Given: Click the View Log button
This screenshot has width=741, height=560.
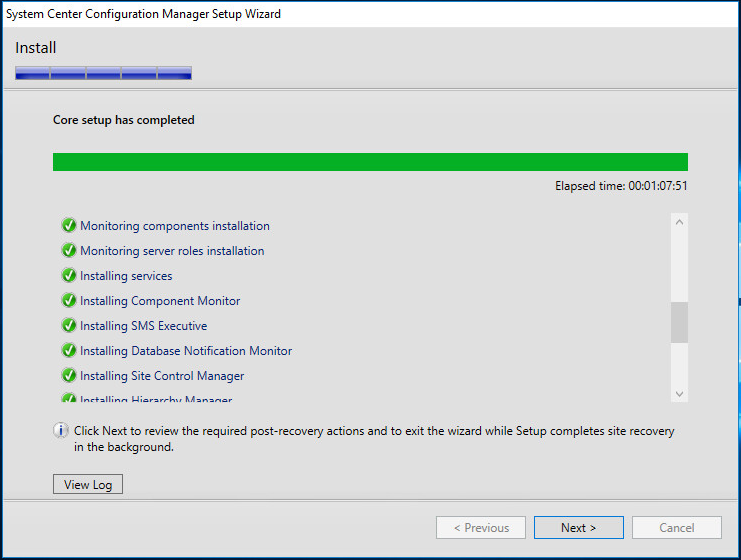Looking at the screenshot, I should coord(88,484).
